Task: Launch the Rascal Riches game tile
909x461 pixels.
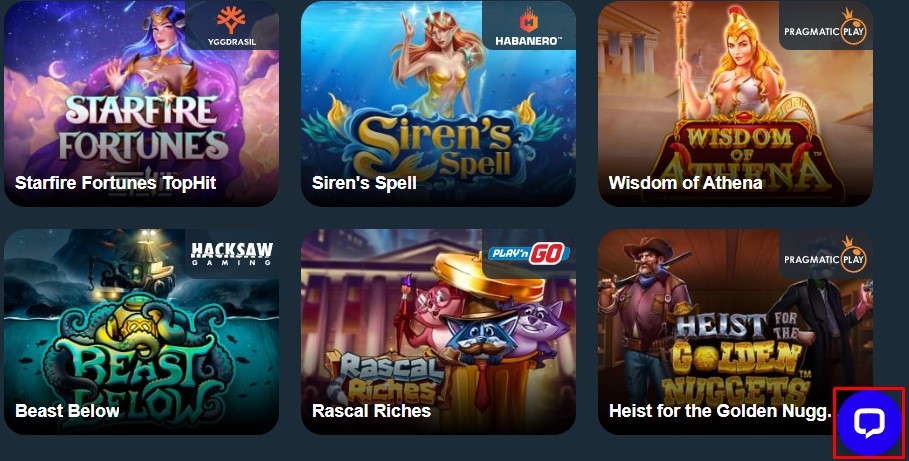Action: point(438,332)
